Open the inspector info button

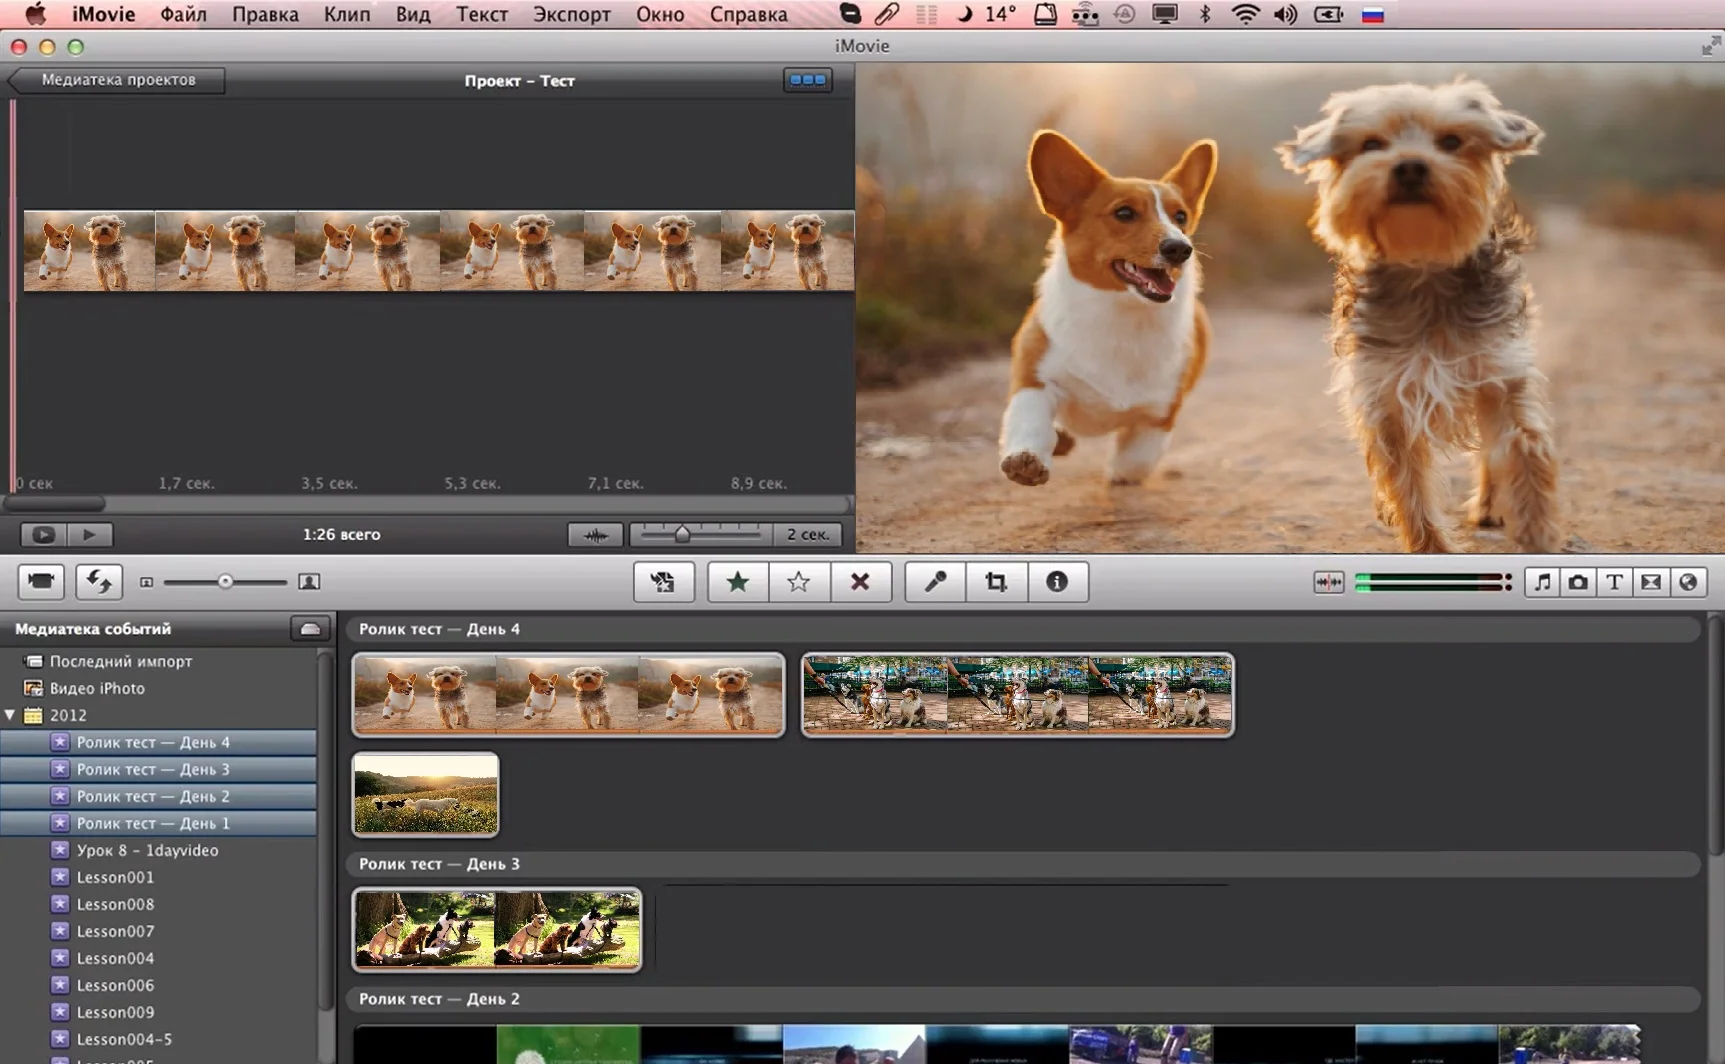[1057, 582]
